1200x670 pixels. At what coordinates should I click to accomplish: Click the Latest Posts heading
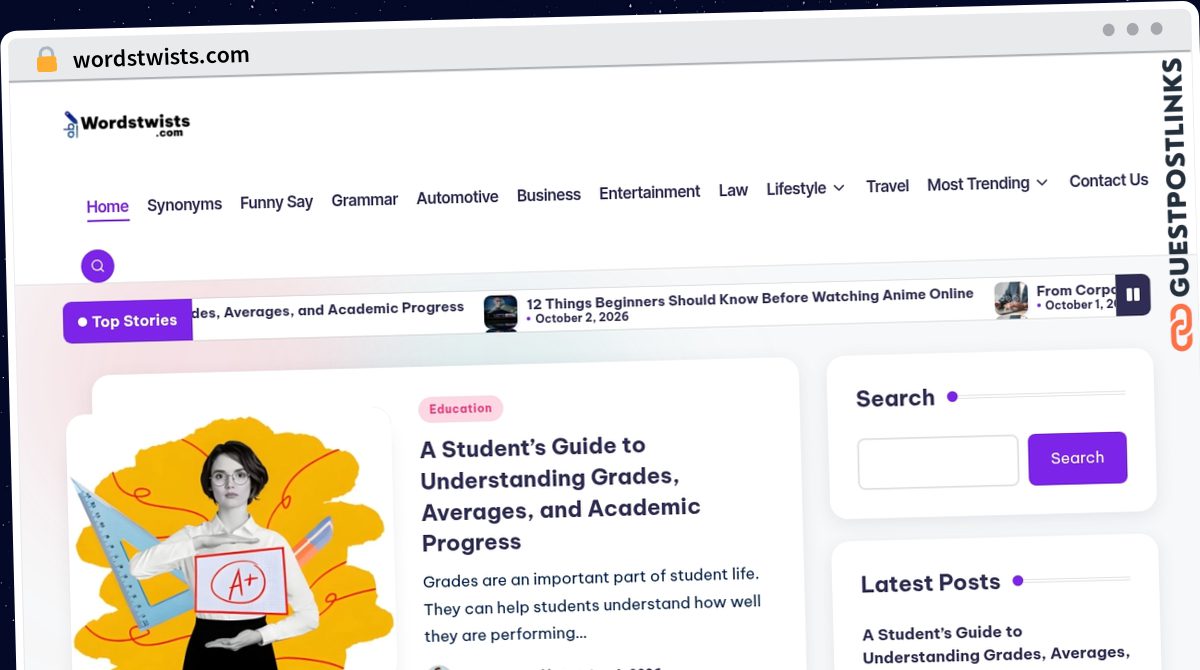point(930,583)
